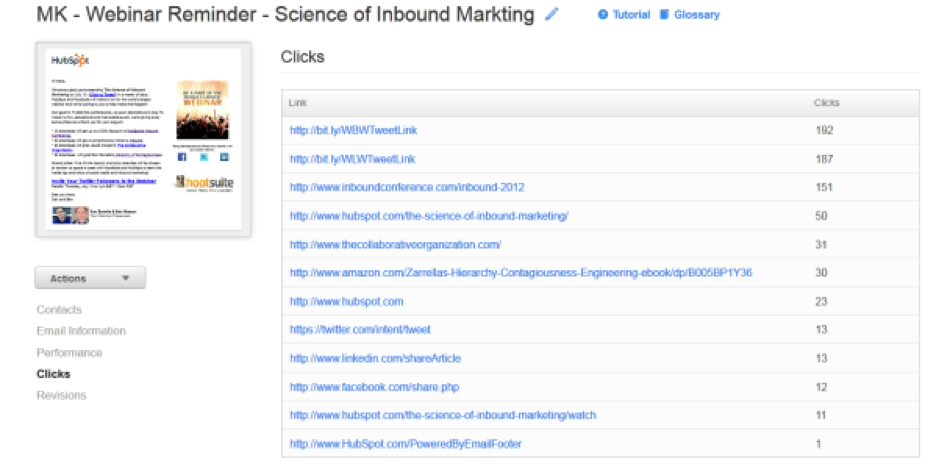
Task: Click the Link column header
Action: [x=297, y=103]
